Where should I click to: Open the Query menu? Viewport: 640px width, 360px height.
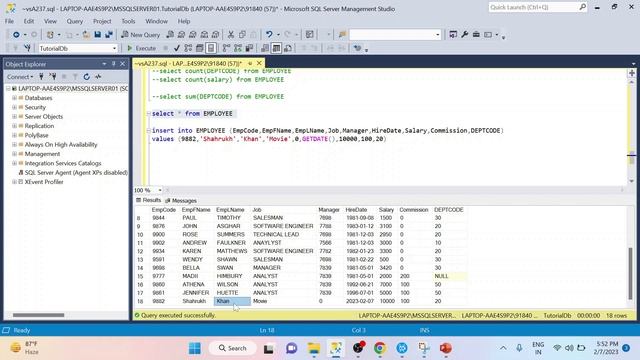pyautogui.click(x=75, y=21)
